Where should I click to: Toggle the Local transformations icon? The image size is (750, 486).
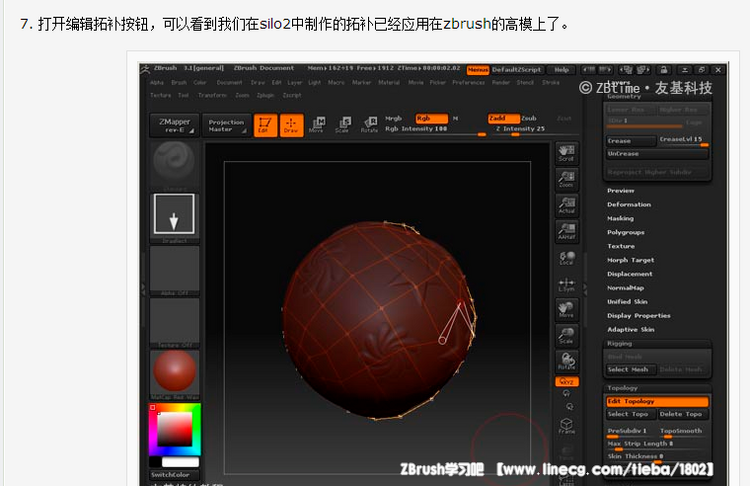pos(567,258)
